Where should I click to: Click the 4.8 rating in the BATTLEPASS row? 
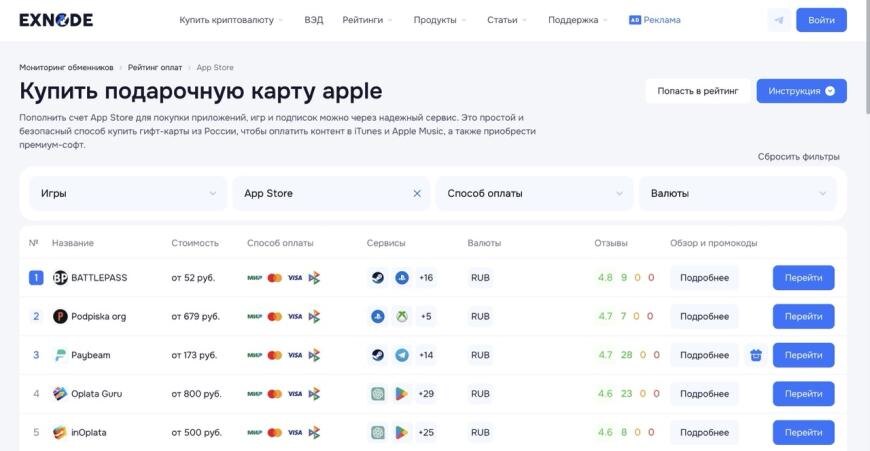605,278
